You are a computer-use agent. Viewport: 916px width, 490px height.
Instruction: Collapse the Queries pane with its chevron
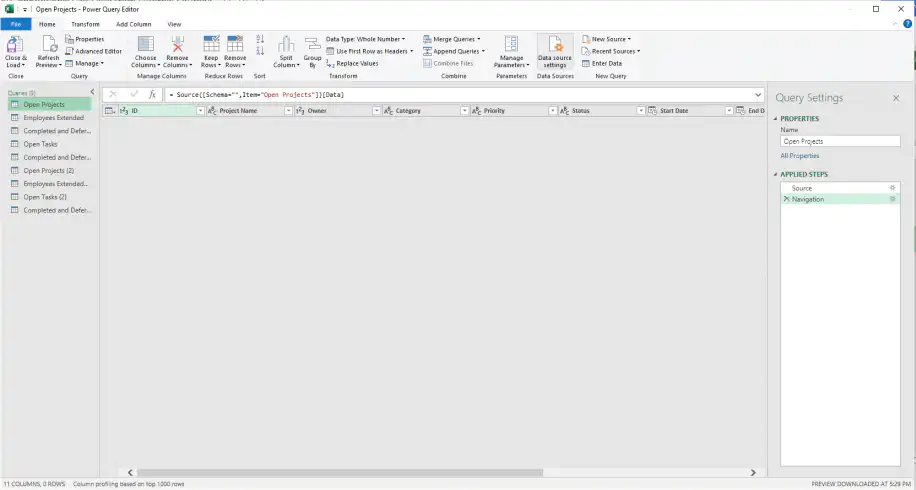tap(92, 92)
